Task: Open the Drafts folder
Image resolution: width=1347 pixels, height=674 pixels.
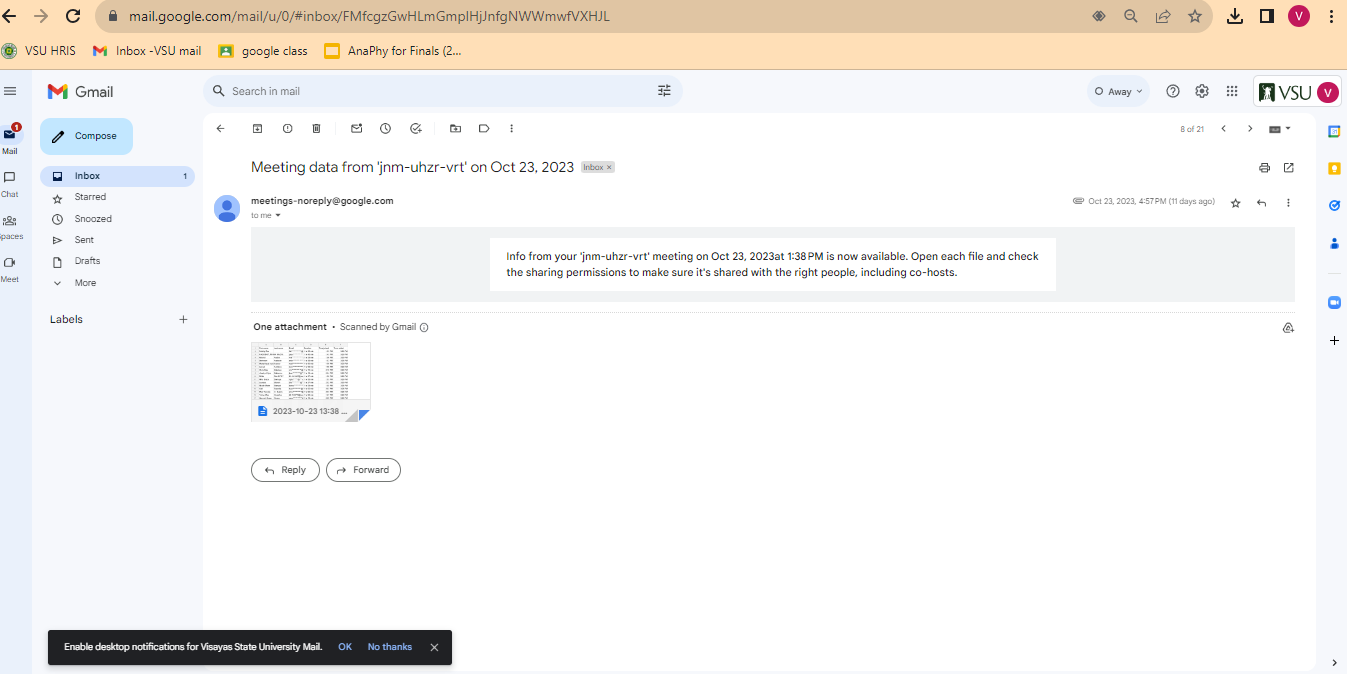Action: 87,261
